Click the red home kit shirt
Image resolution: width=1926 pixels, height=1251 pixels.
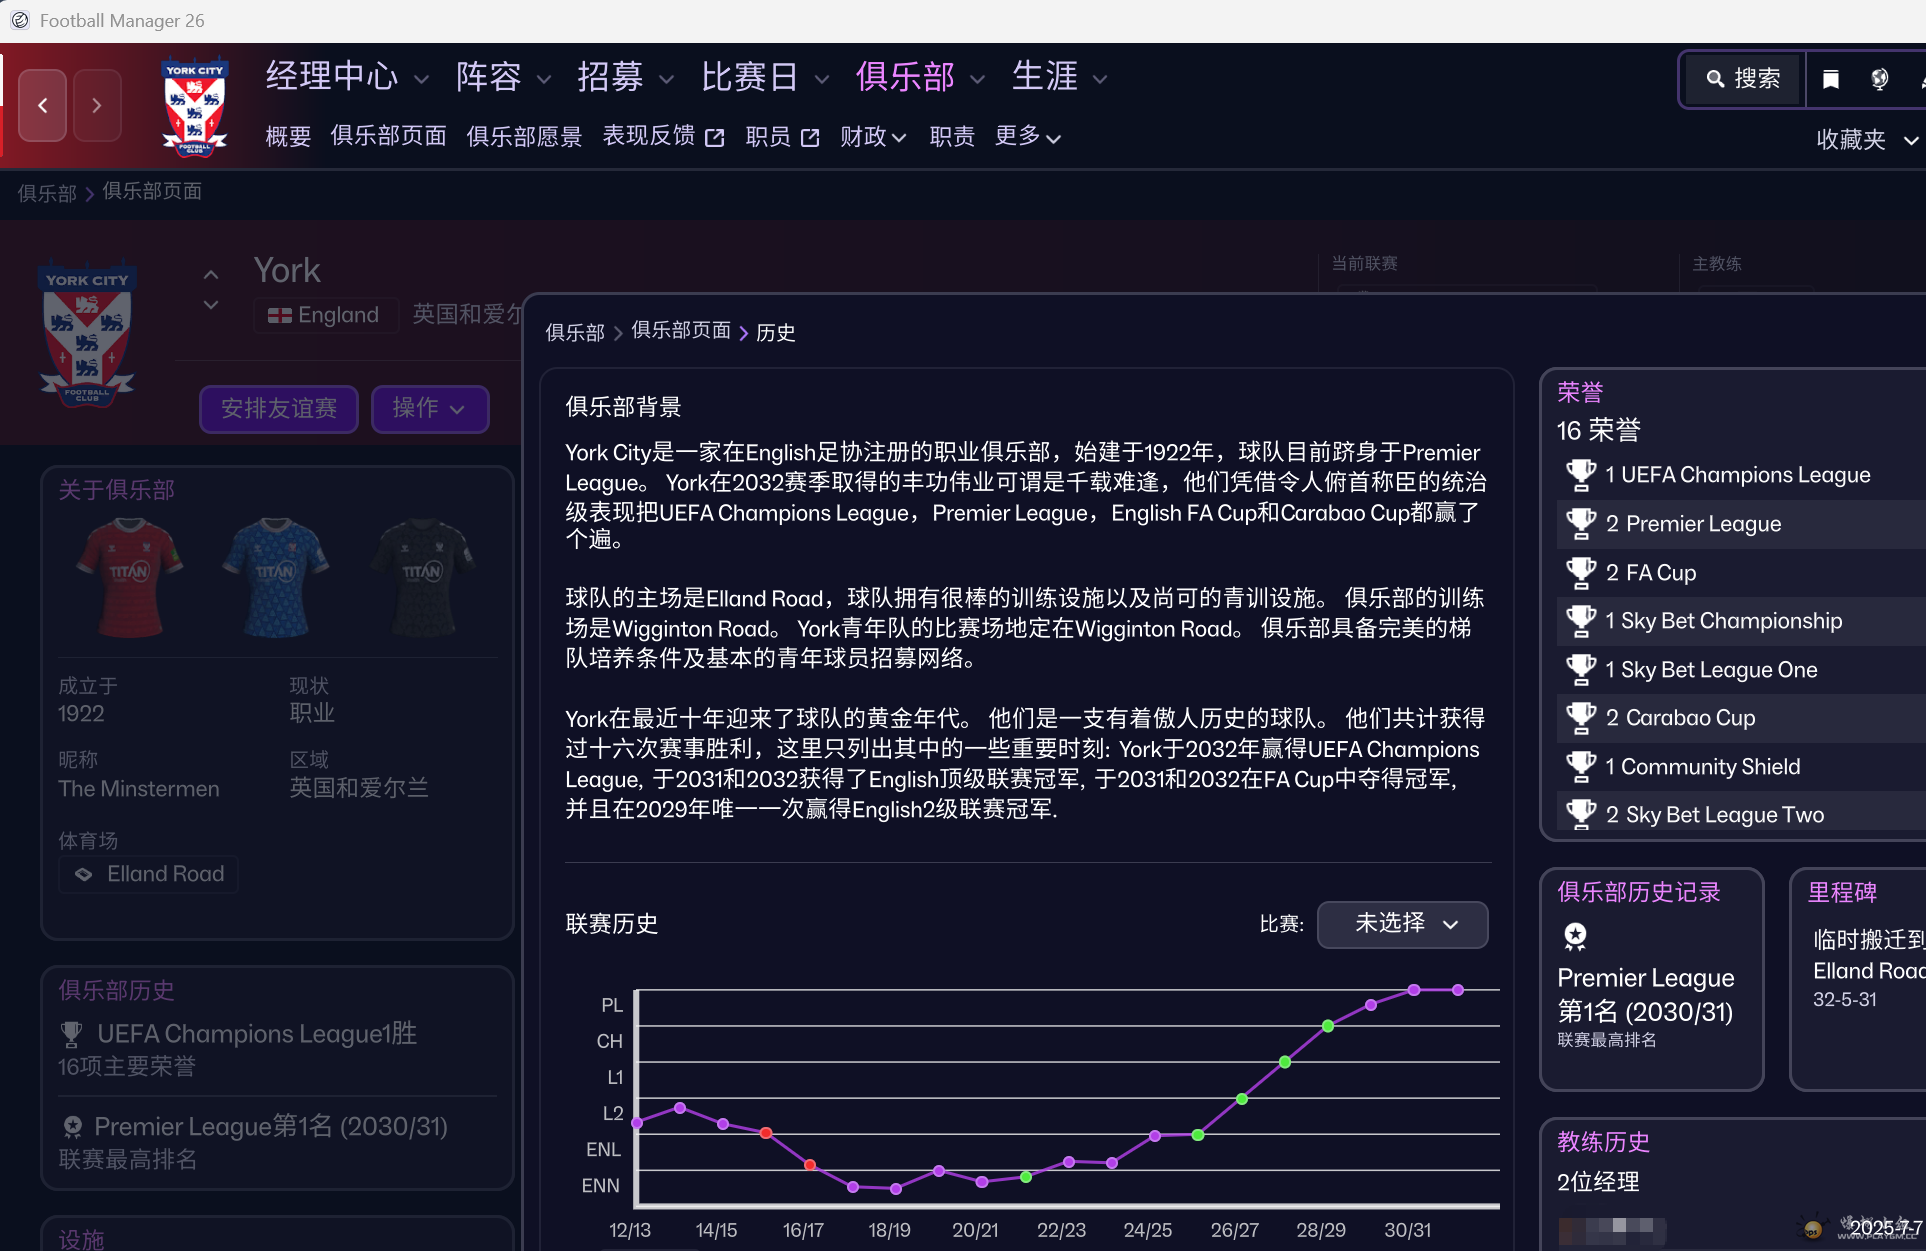coord(130,577)
